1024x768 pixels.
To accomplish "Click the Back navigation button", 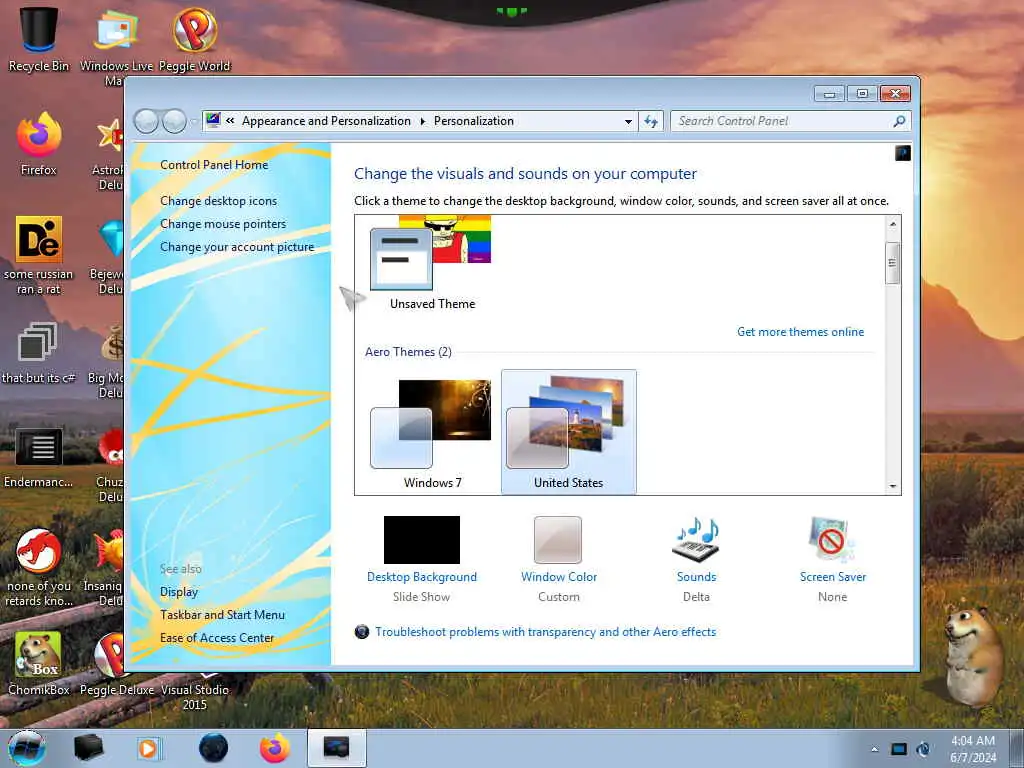I will (x=146, y=121).
